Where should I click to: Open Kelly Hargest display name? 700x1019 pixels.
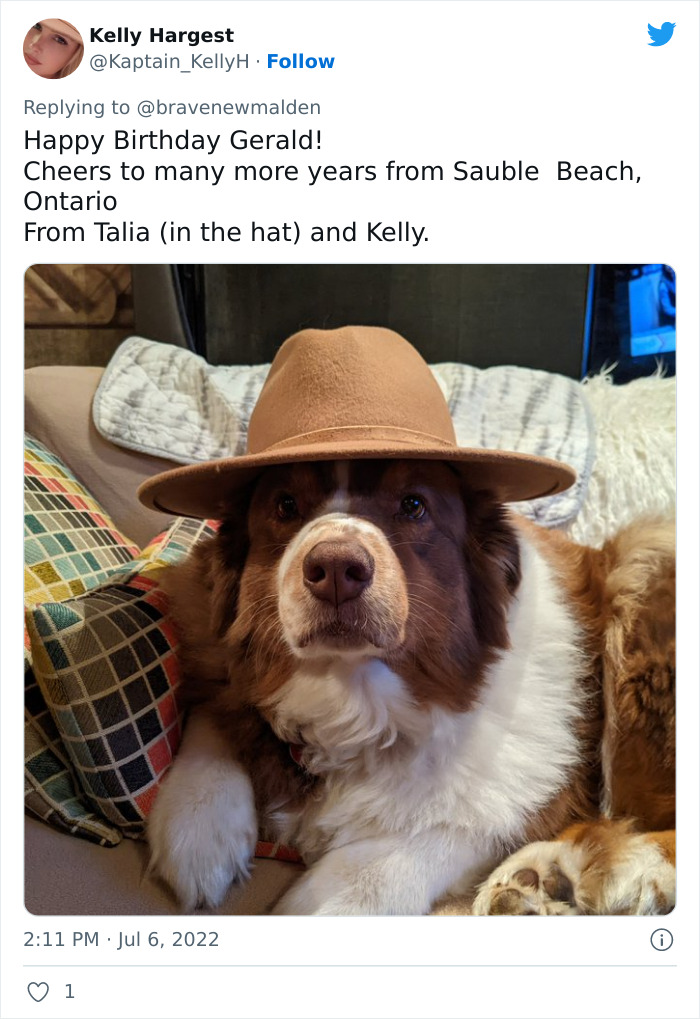click(x=161, y=35)
